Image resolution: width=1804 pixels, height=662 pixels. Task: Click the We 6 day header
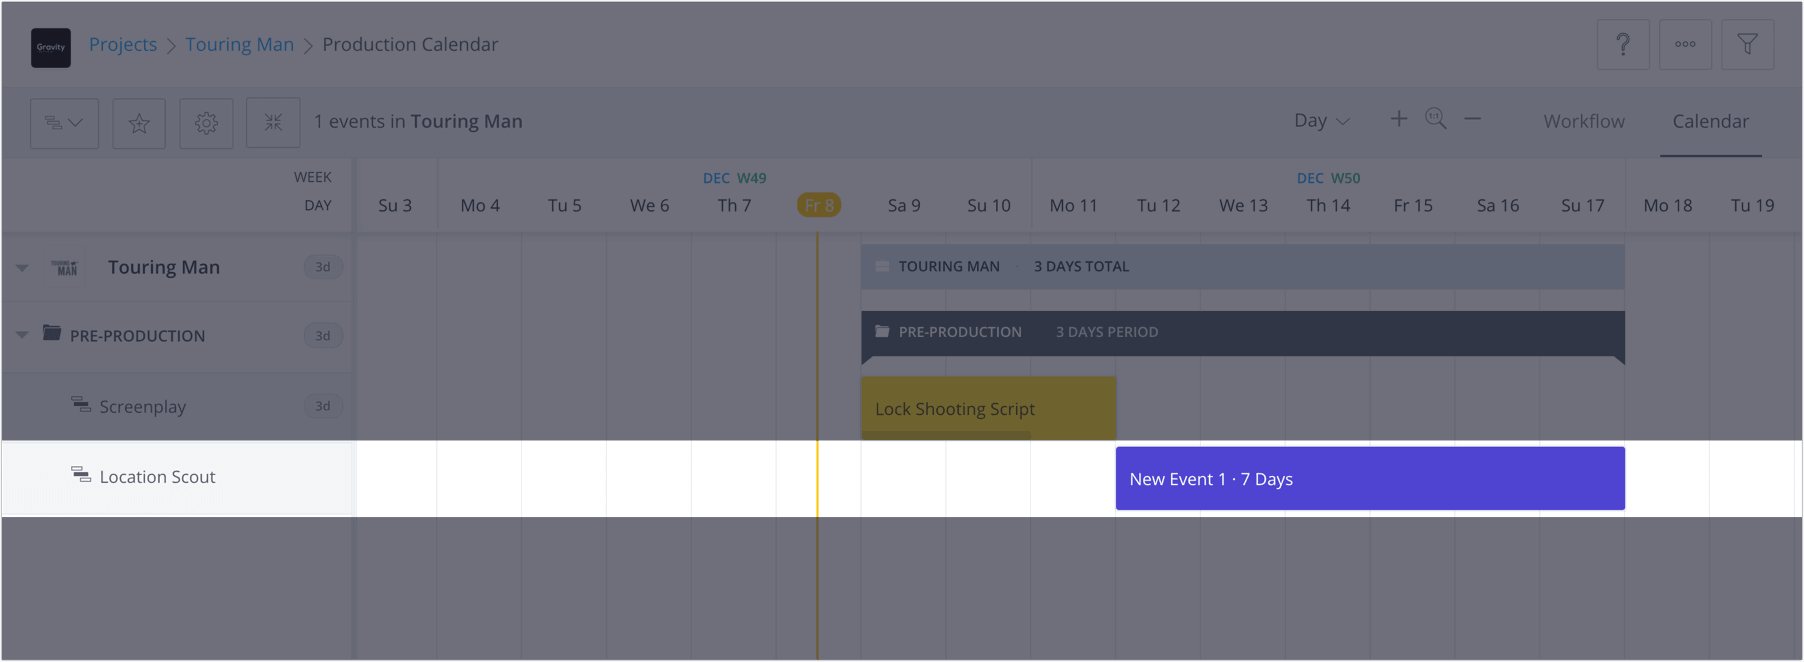click(x=650, y=205)
